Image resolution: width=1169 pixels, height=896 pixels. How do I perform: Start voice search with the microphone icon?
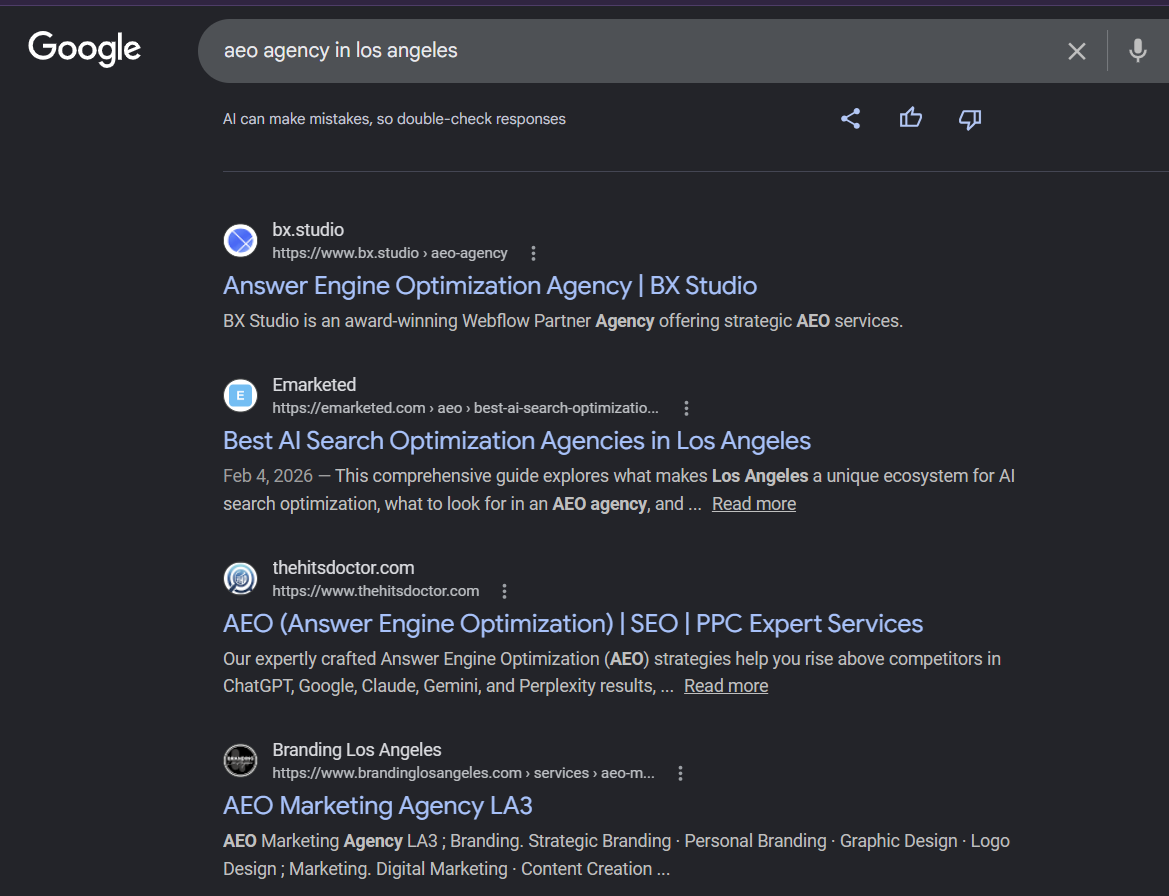(1138, 51)
